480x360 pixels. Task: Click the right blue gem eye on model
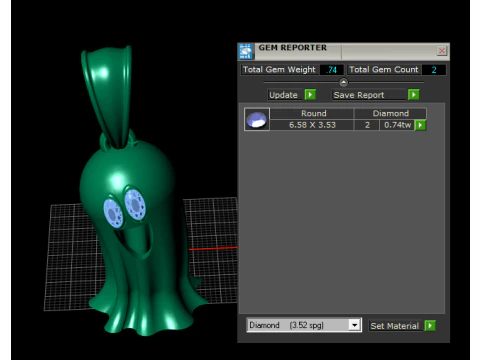coord(135,205)
